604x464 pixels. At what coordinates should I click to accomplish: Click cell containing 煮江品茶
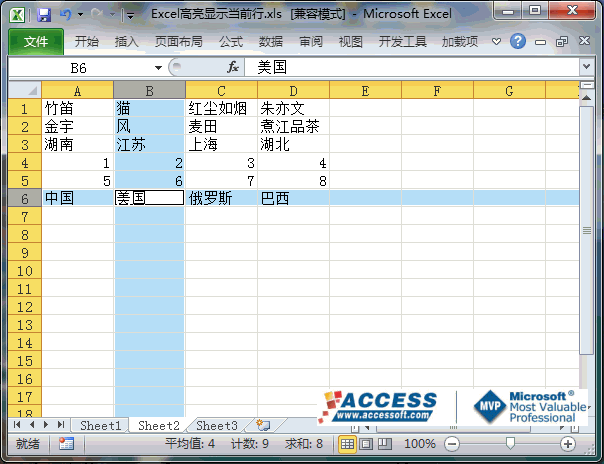pyautogui.click(x=293, y=126)
